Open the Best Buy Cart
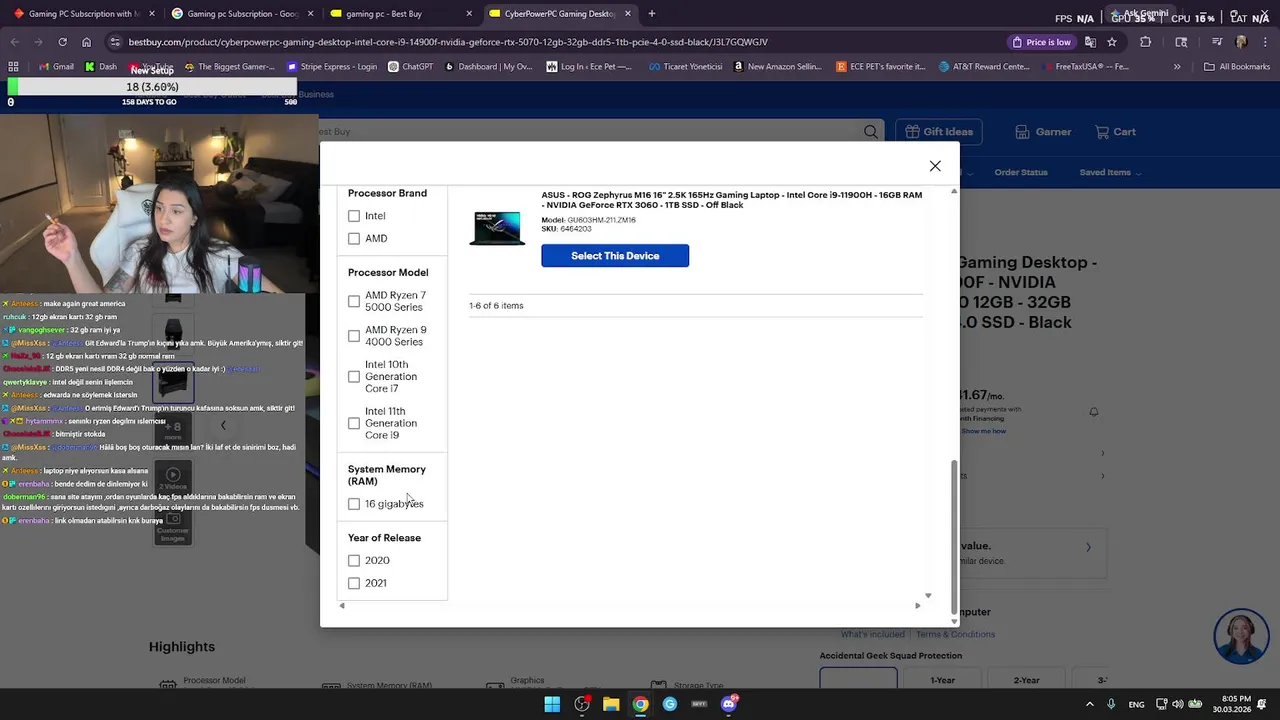Viewport: 1280px width, 720px height. click(x=1115, y=132)
